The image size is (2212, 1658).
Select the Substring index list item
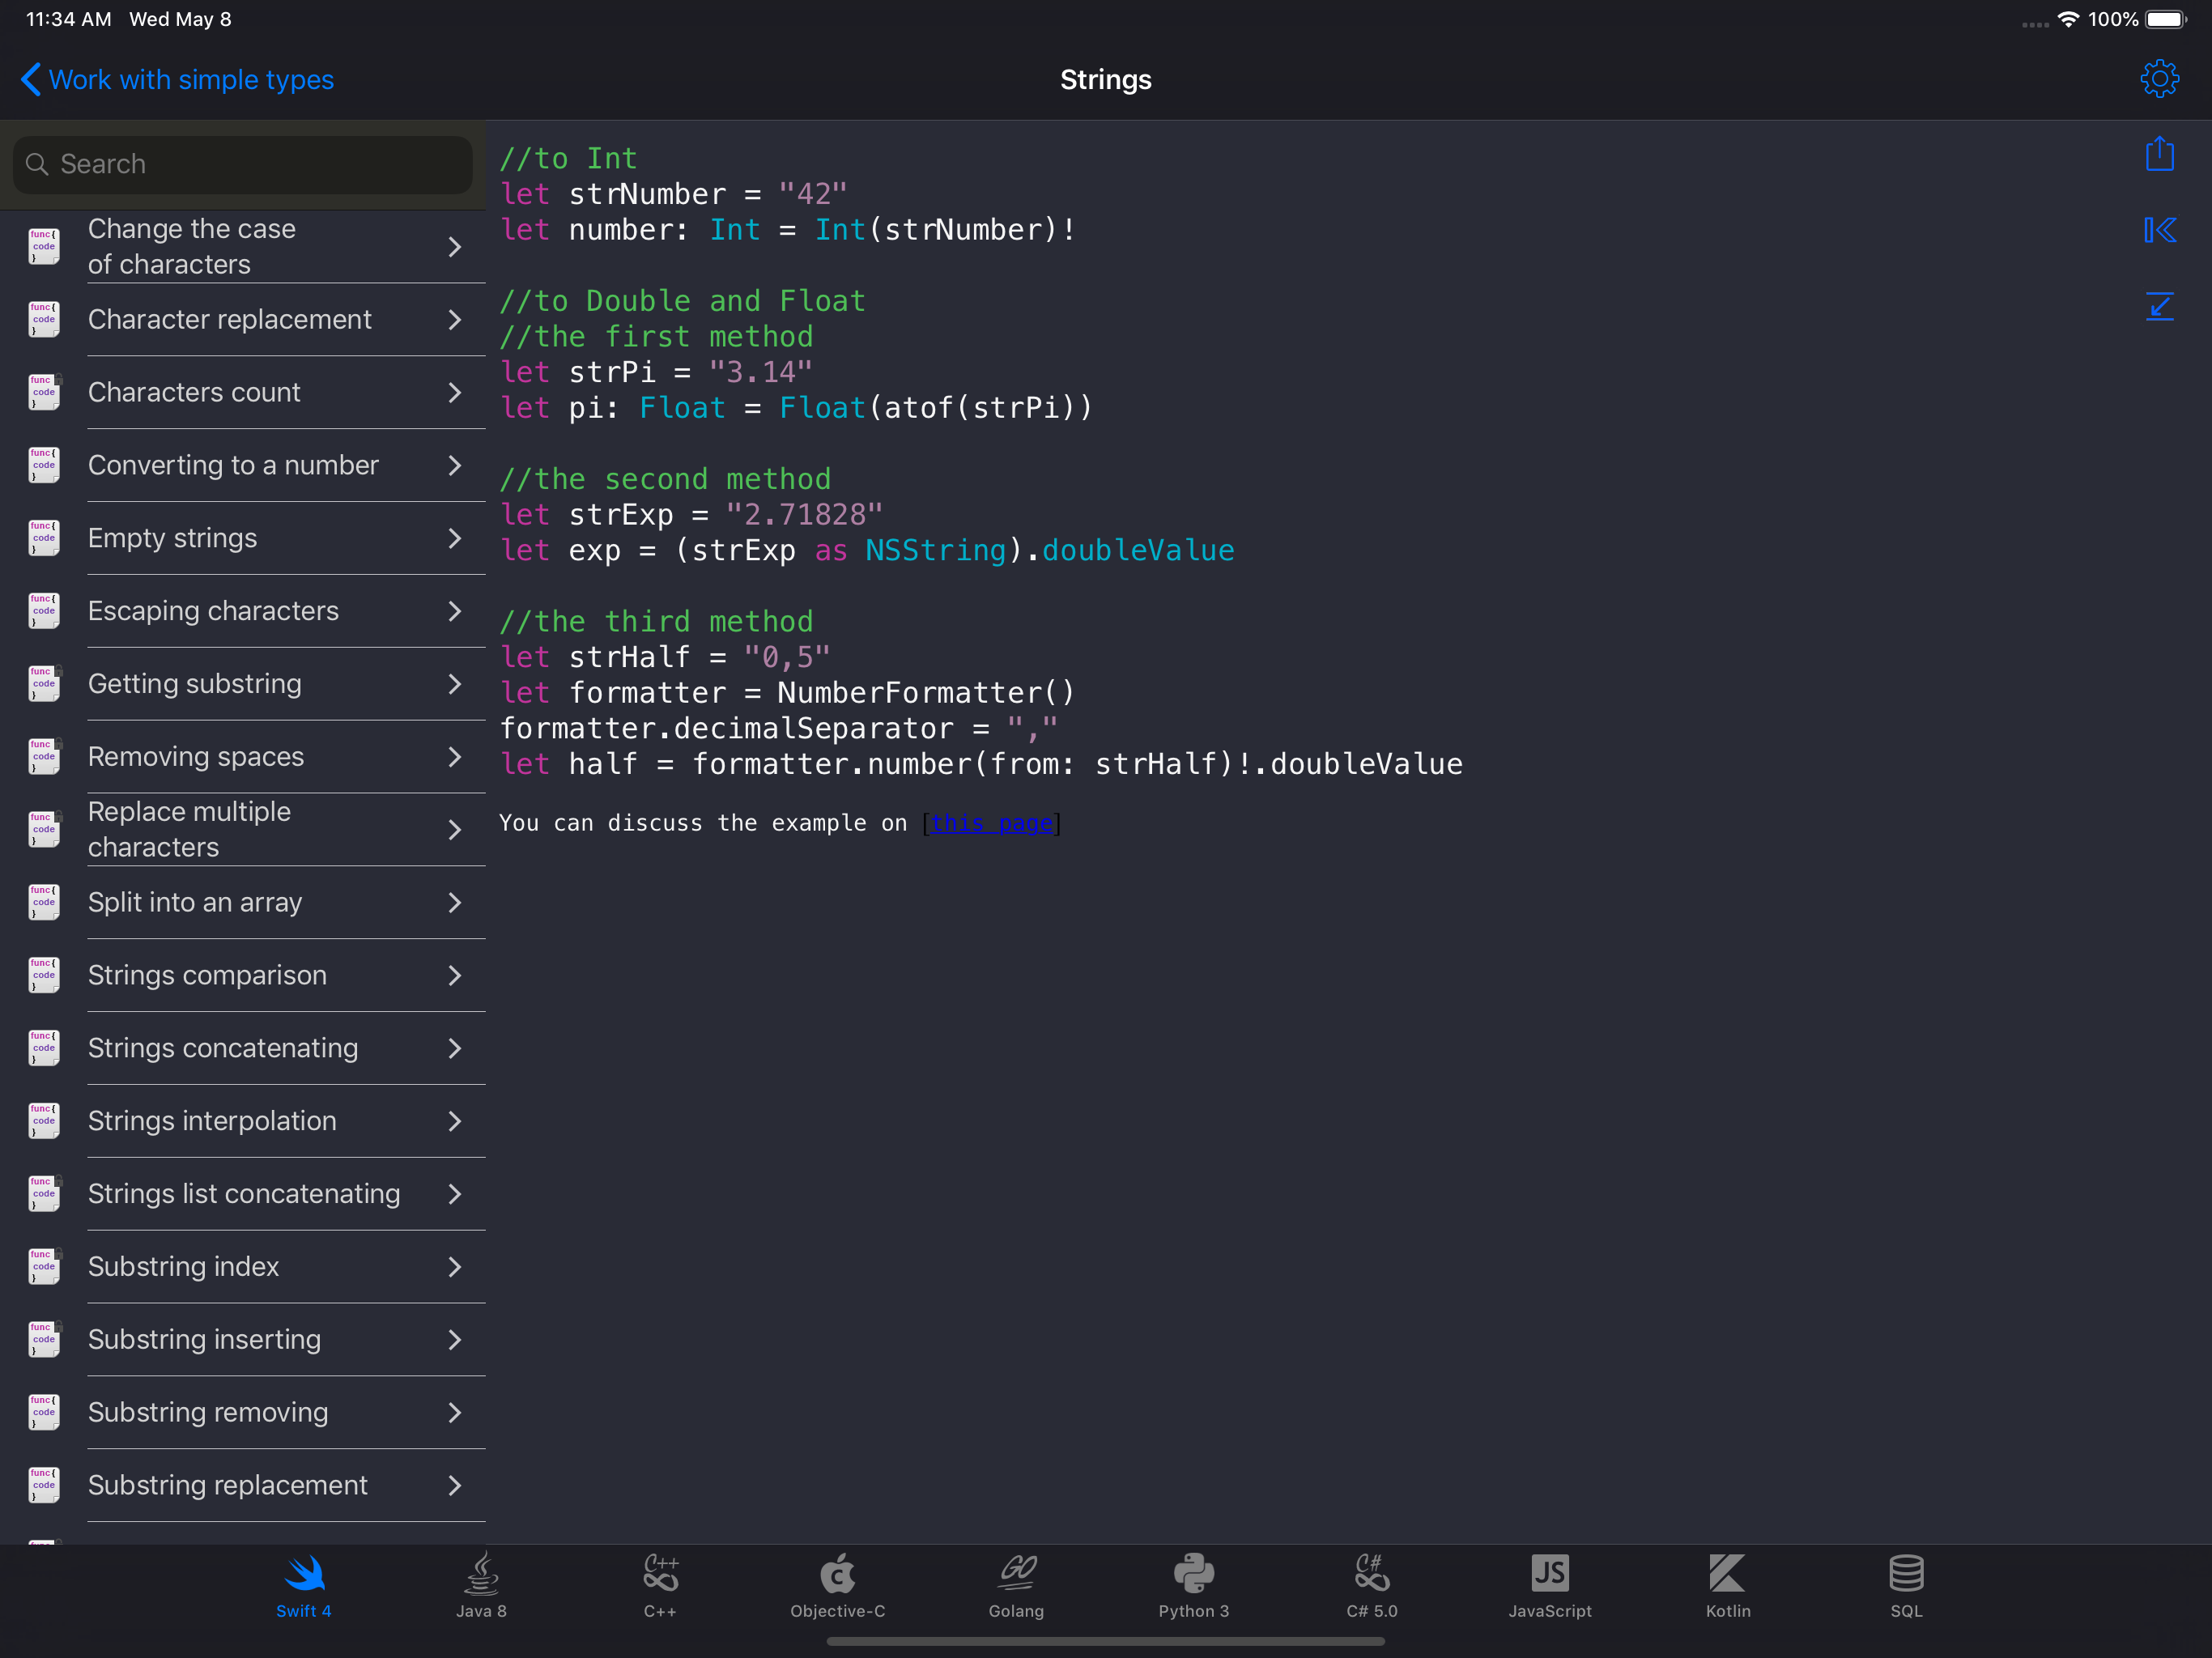[184, 1267]
